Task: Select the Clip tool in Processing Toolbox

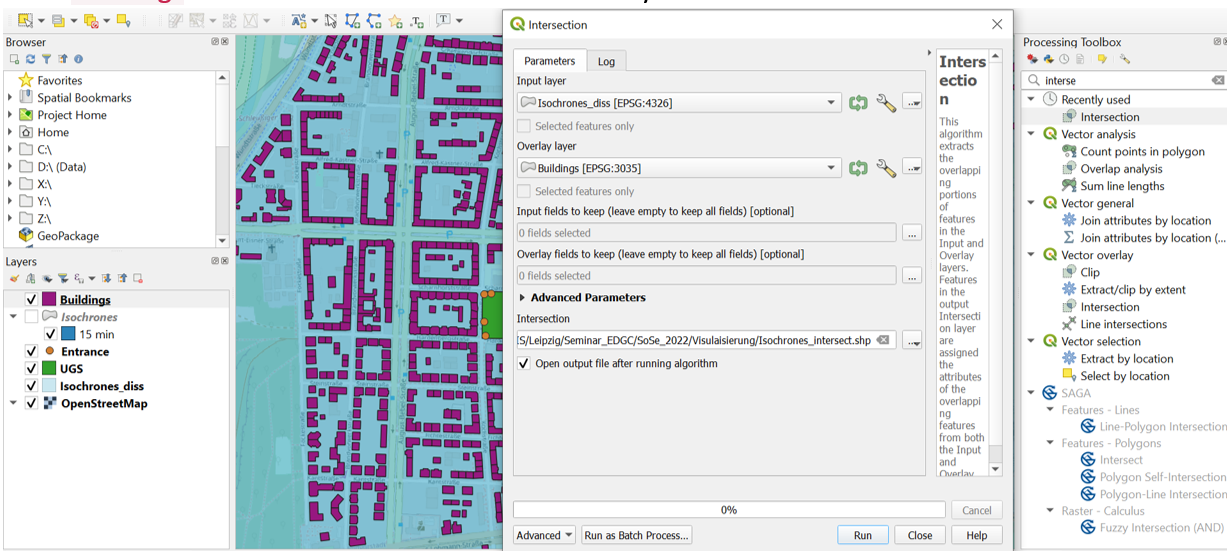Action: [x=1089, y=272]
